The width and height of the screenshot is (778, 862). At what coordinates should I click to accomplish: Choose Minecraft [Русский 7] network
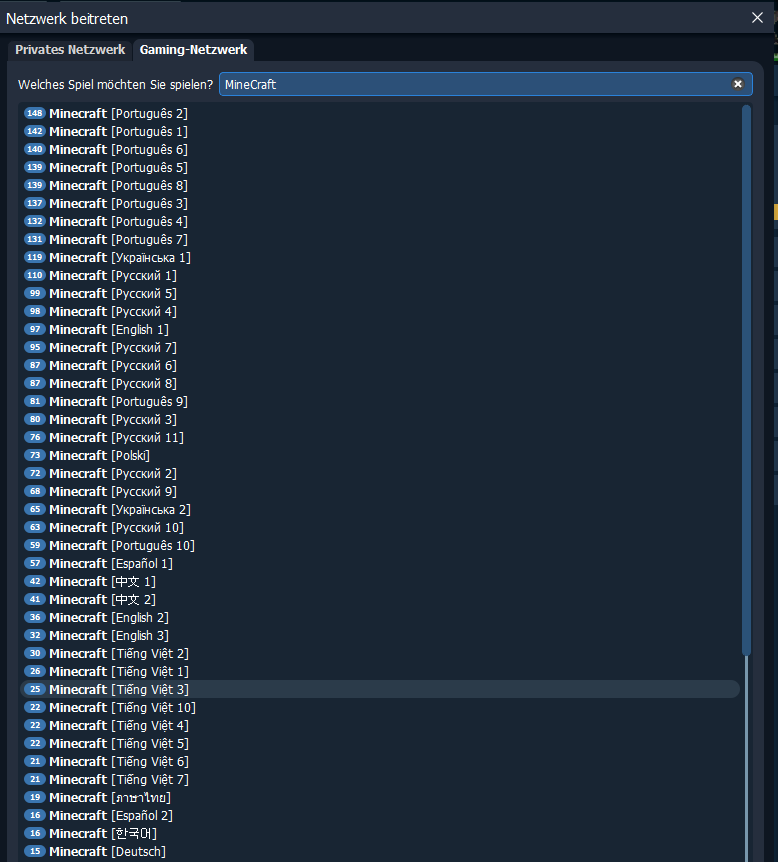tap(380, 347)
